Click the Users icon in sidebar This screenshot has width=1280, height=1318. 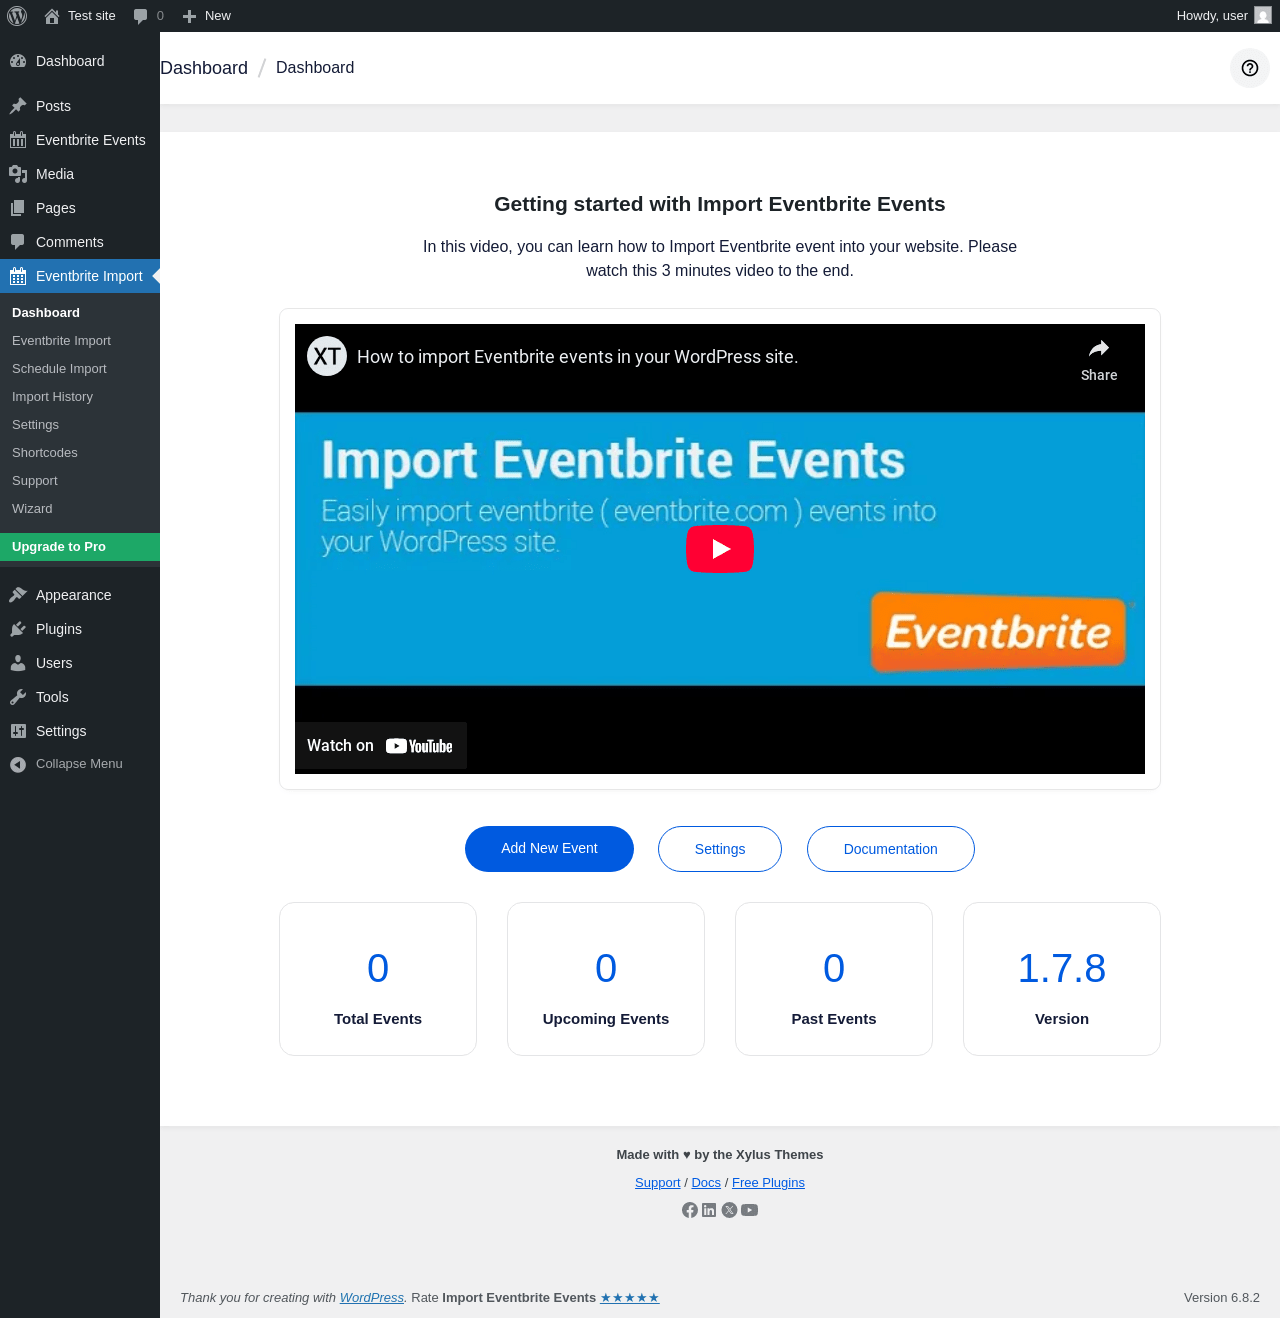pos(18,663)
